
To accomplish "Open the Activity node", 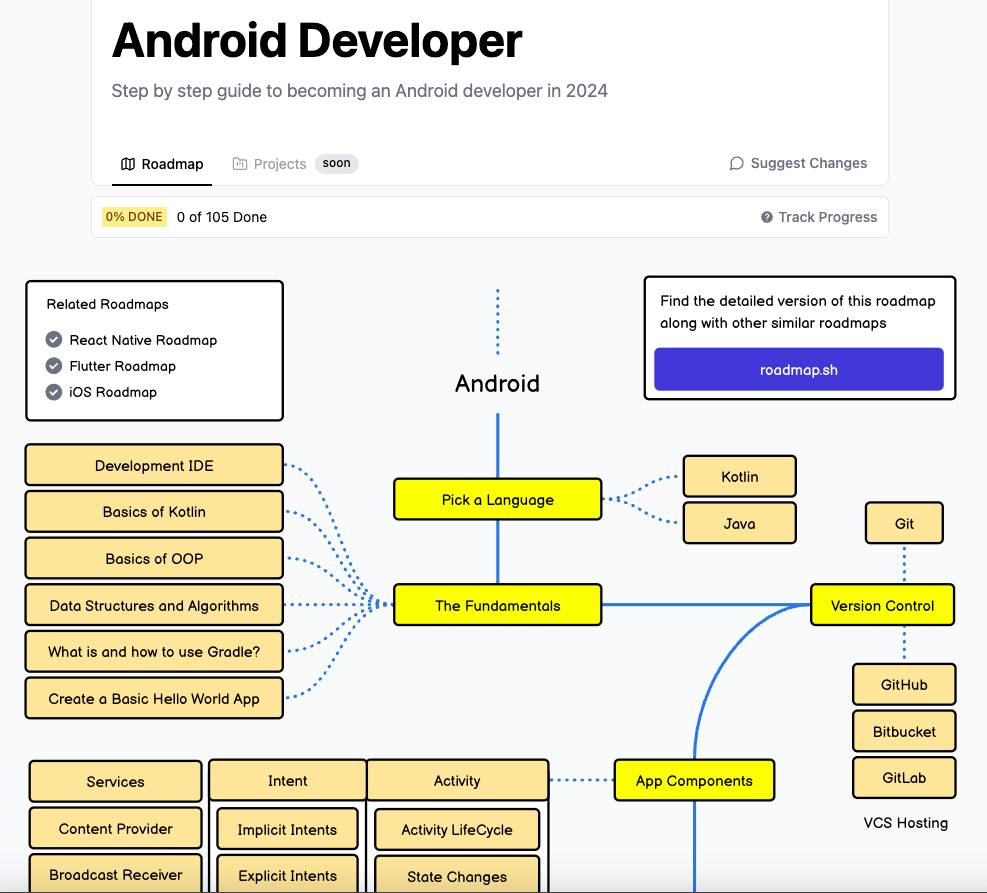I will [x=457, y=780].
